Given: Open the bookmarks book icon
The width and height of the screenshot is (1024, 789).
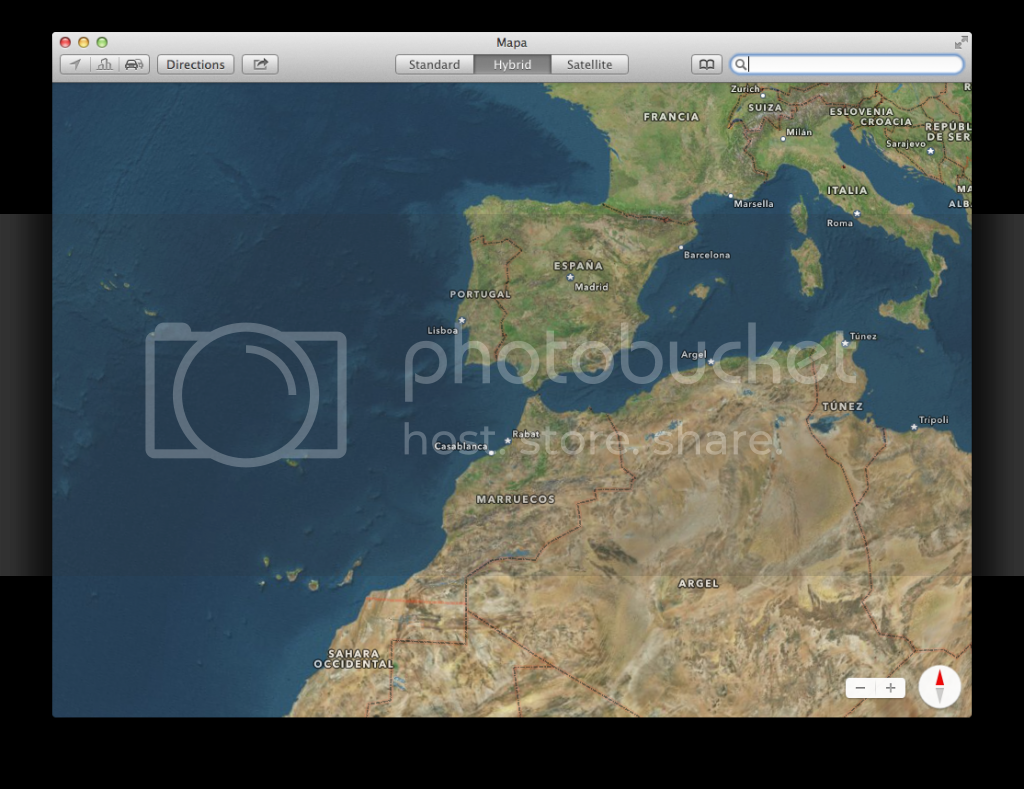Looking at the screenshot, I should (x=707, y=64).
